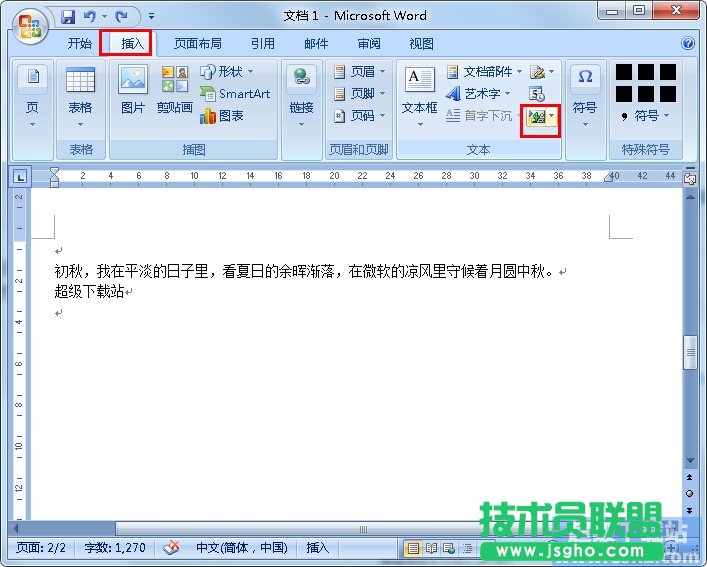Expand the signature line dropdown arrow
Image resolution: width=707 pixels, height=567 pixels.
(x=551, y=71)
